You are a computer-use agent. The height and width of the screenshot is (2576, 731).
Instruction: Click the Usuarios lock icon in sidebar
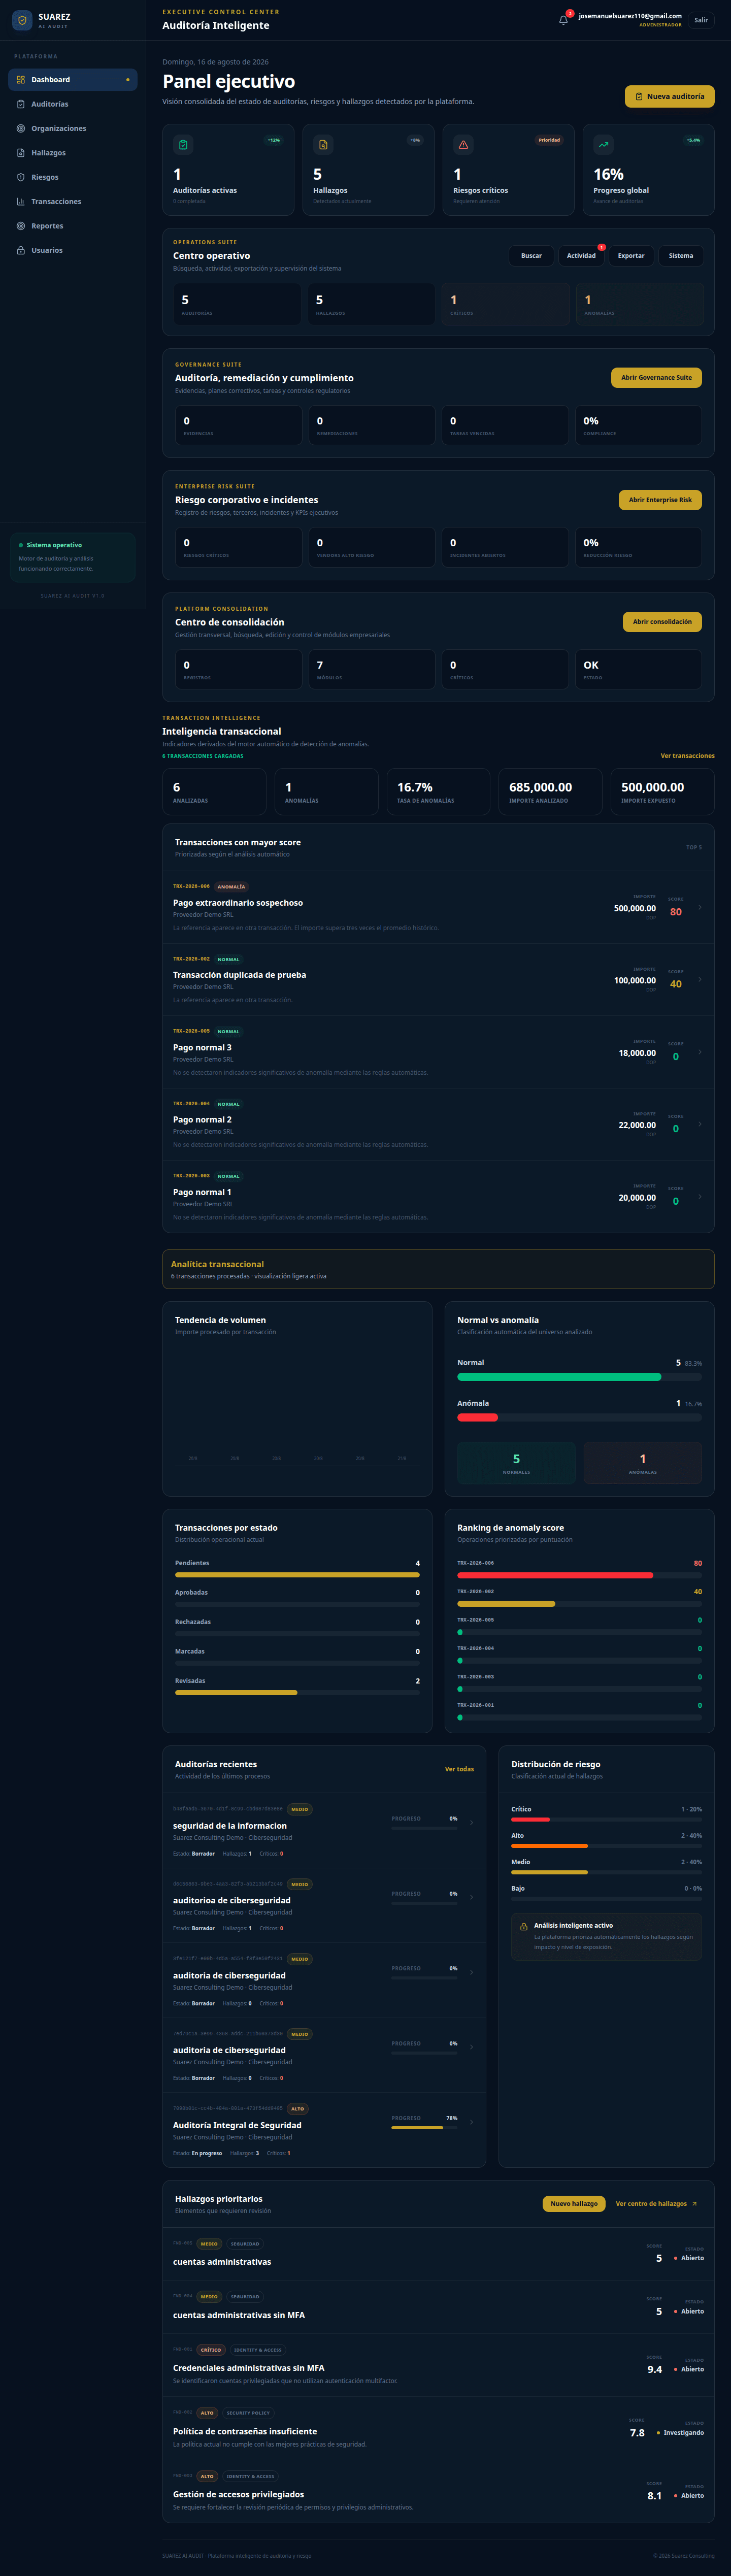pyautogui.click(x=21, y=250)
